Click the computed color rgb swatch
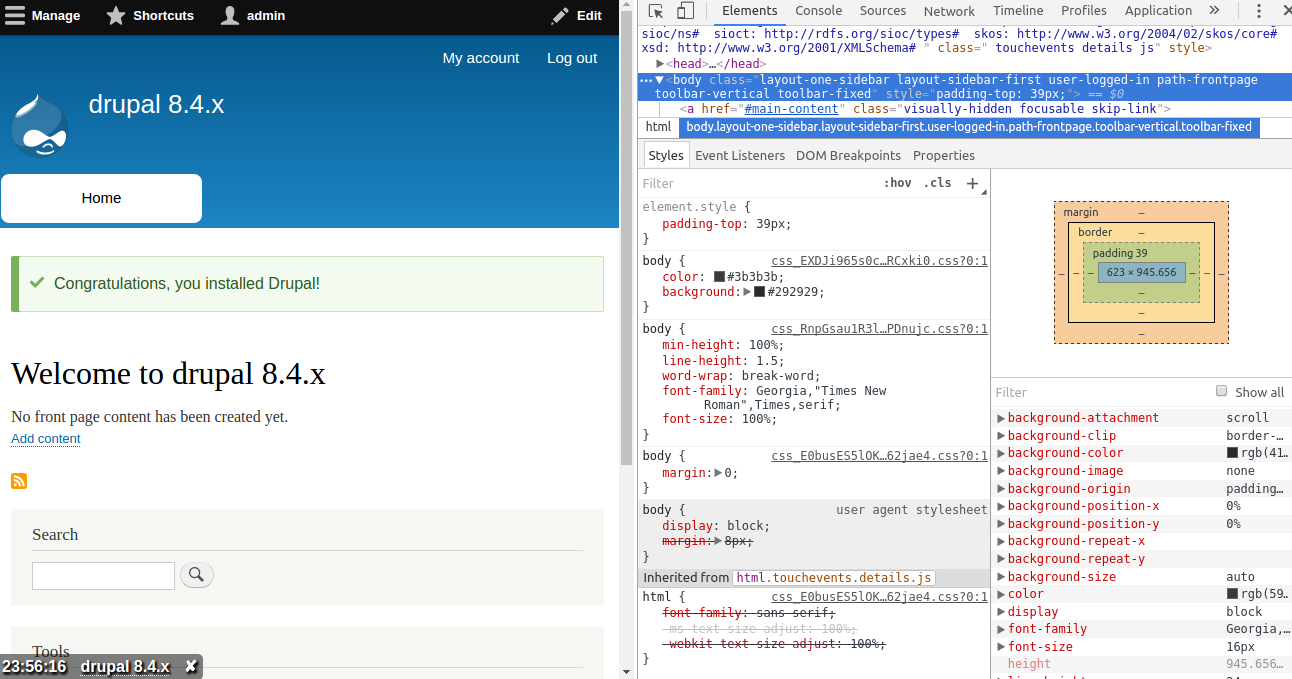The image size is (1292, 679). coord(1232,594)
